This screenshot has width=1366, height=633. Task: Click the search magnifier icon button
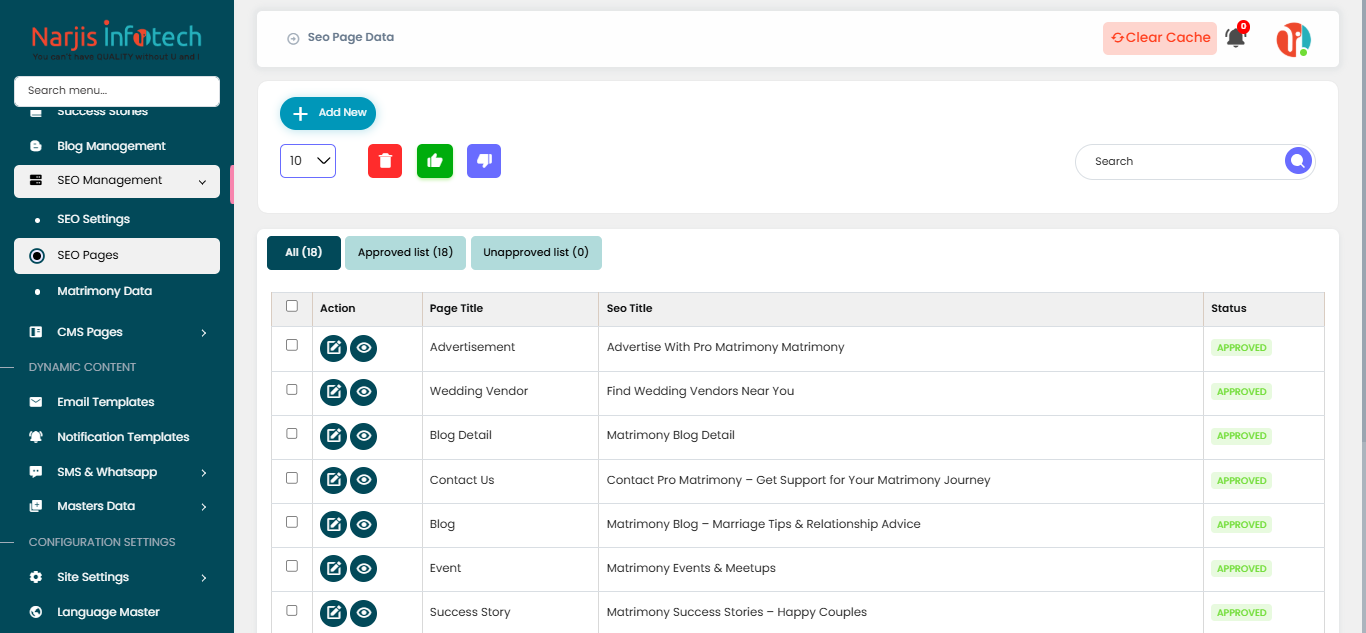[1298, 161]
